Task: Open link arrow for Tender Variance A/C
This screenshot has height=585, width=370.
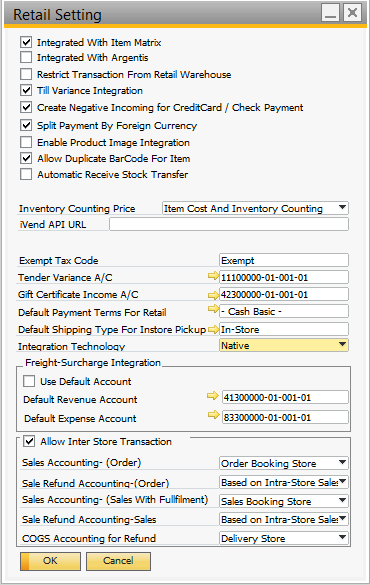Action: (x=213, y=276)
